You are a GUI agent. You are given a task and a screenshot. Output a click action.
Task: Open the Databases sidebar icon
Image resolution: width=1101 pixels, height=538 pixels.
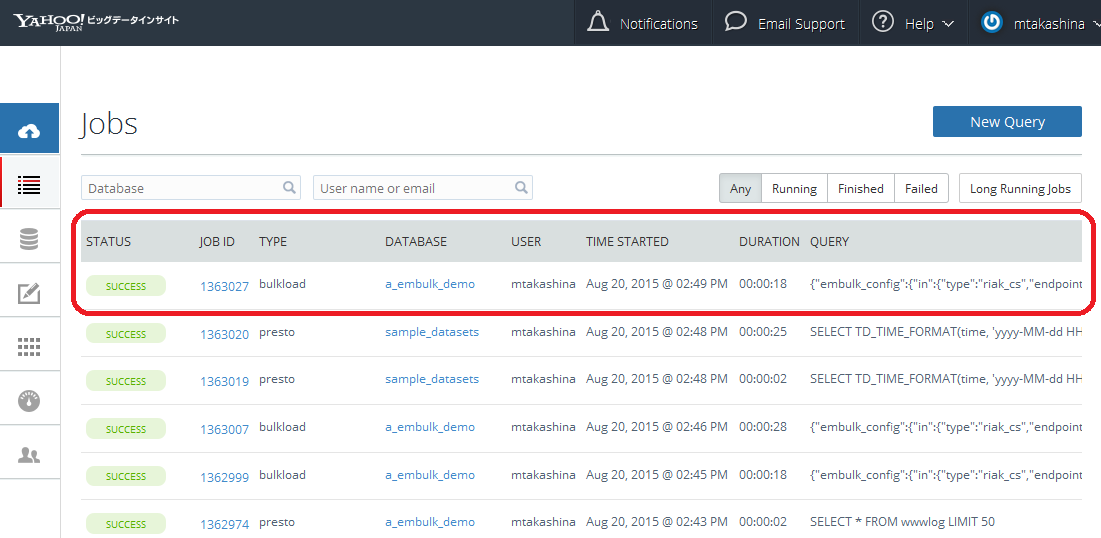coord(29,240)
